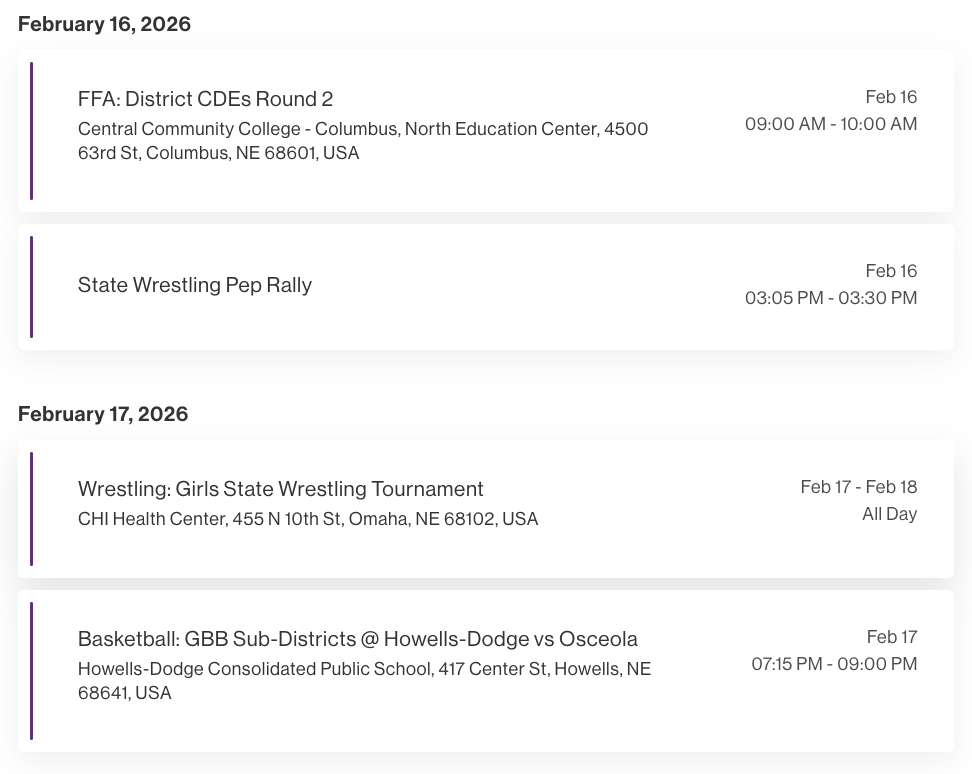This screenshot has height=774, width=972.
Task: Open the Basketball GBB Sub-Districts event
Action: 358,639
